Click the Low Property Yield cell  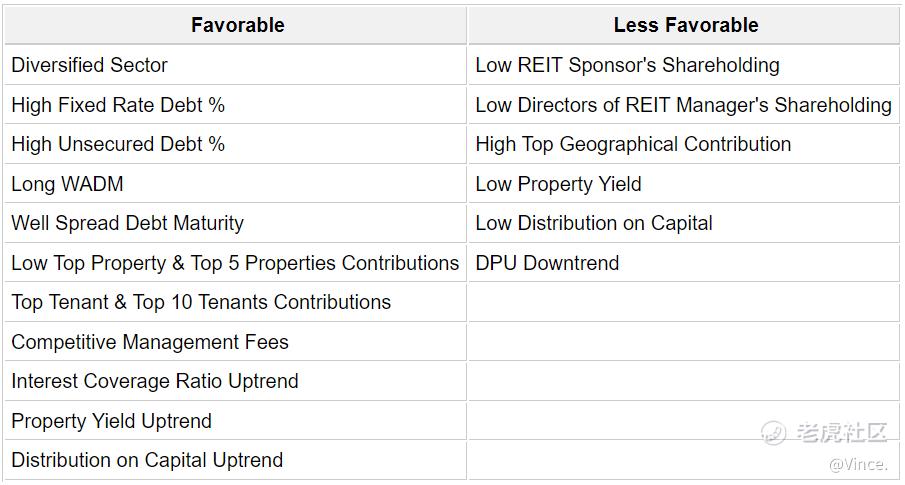point(684,184)
